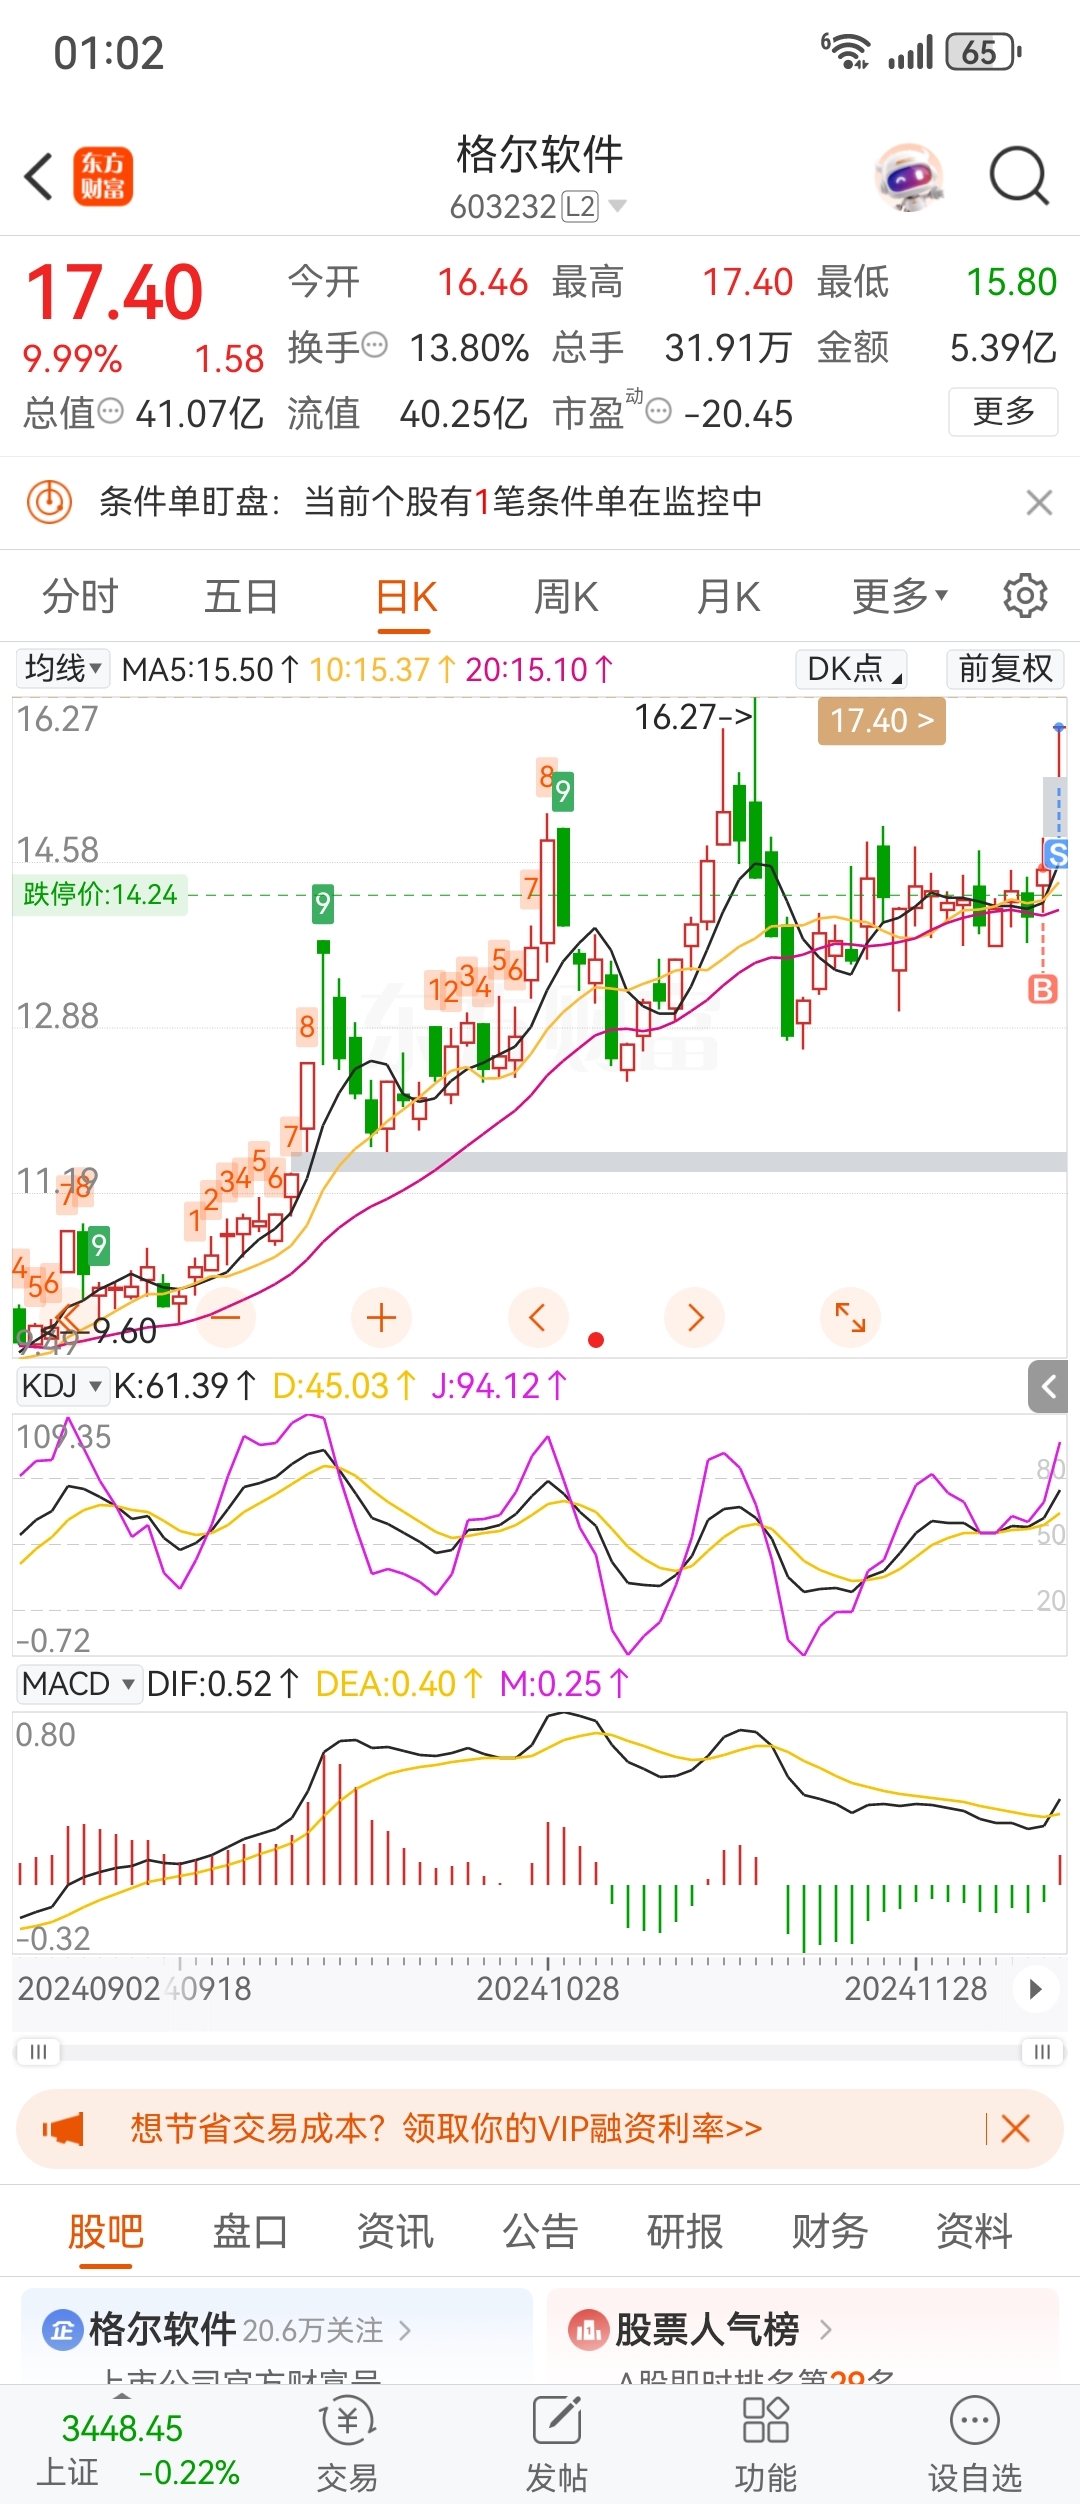The width and height of the screenshot is (1080, 2504).
Task: Open the 盘口 tab
Action: coord(250,2231)
